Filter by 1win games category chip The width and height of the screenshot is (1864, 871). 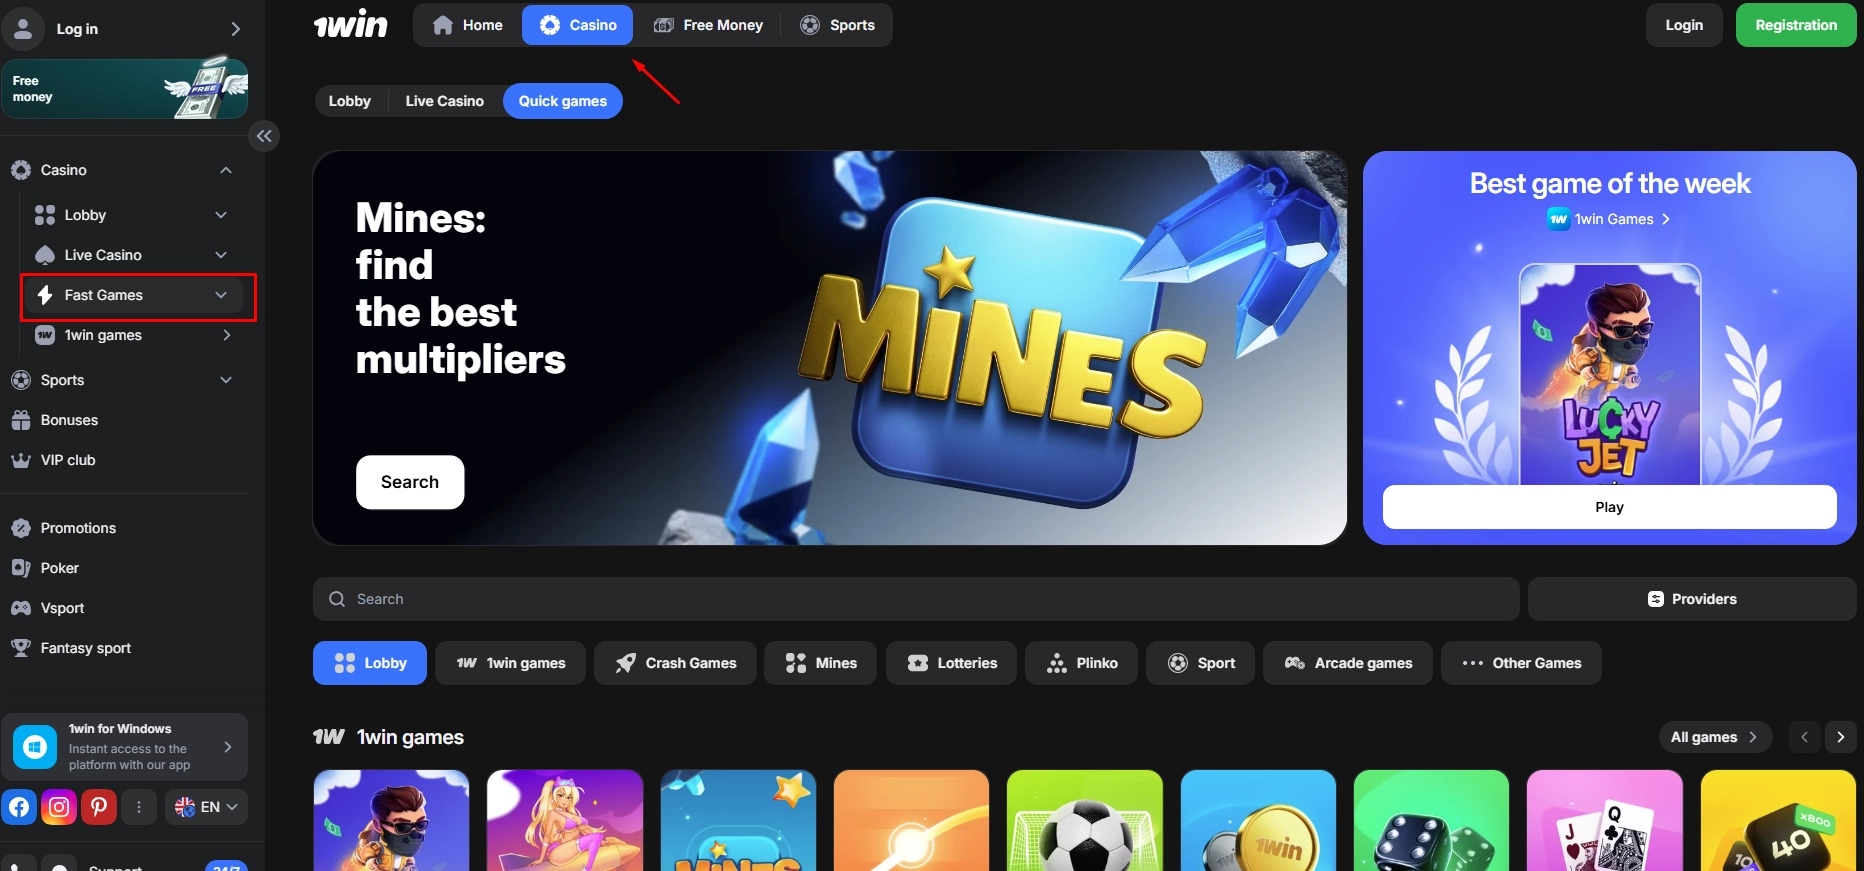pos(511,663)
